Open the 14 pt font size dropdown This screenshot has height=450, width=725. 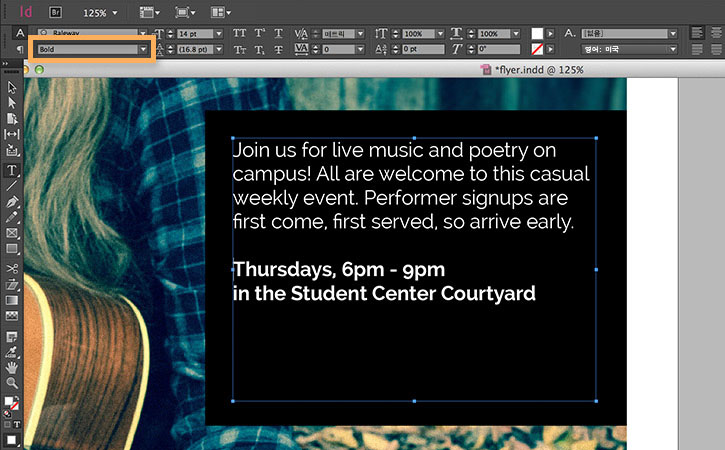tap(219, 33)
